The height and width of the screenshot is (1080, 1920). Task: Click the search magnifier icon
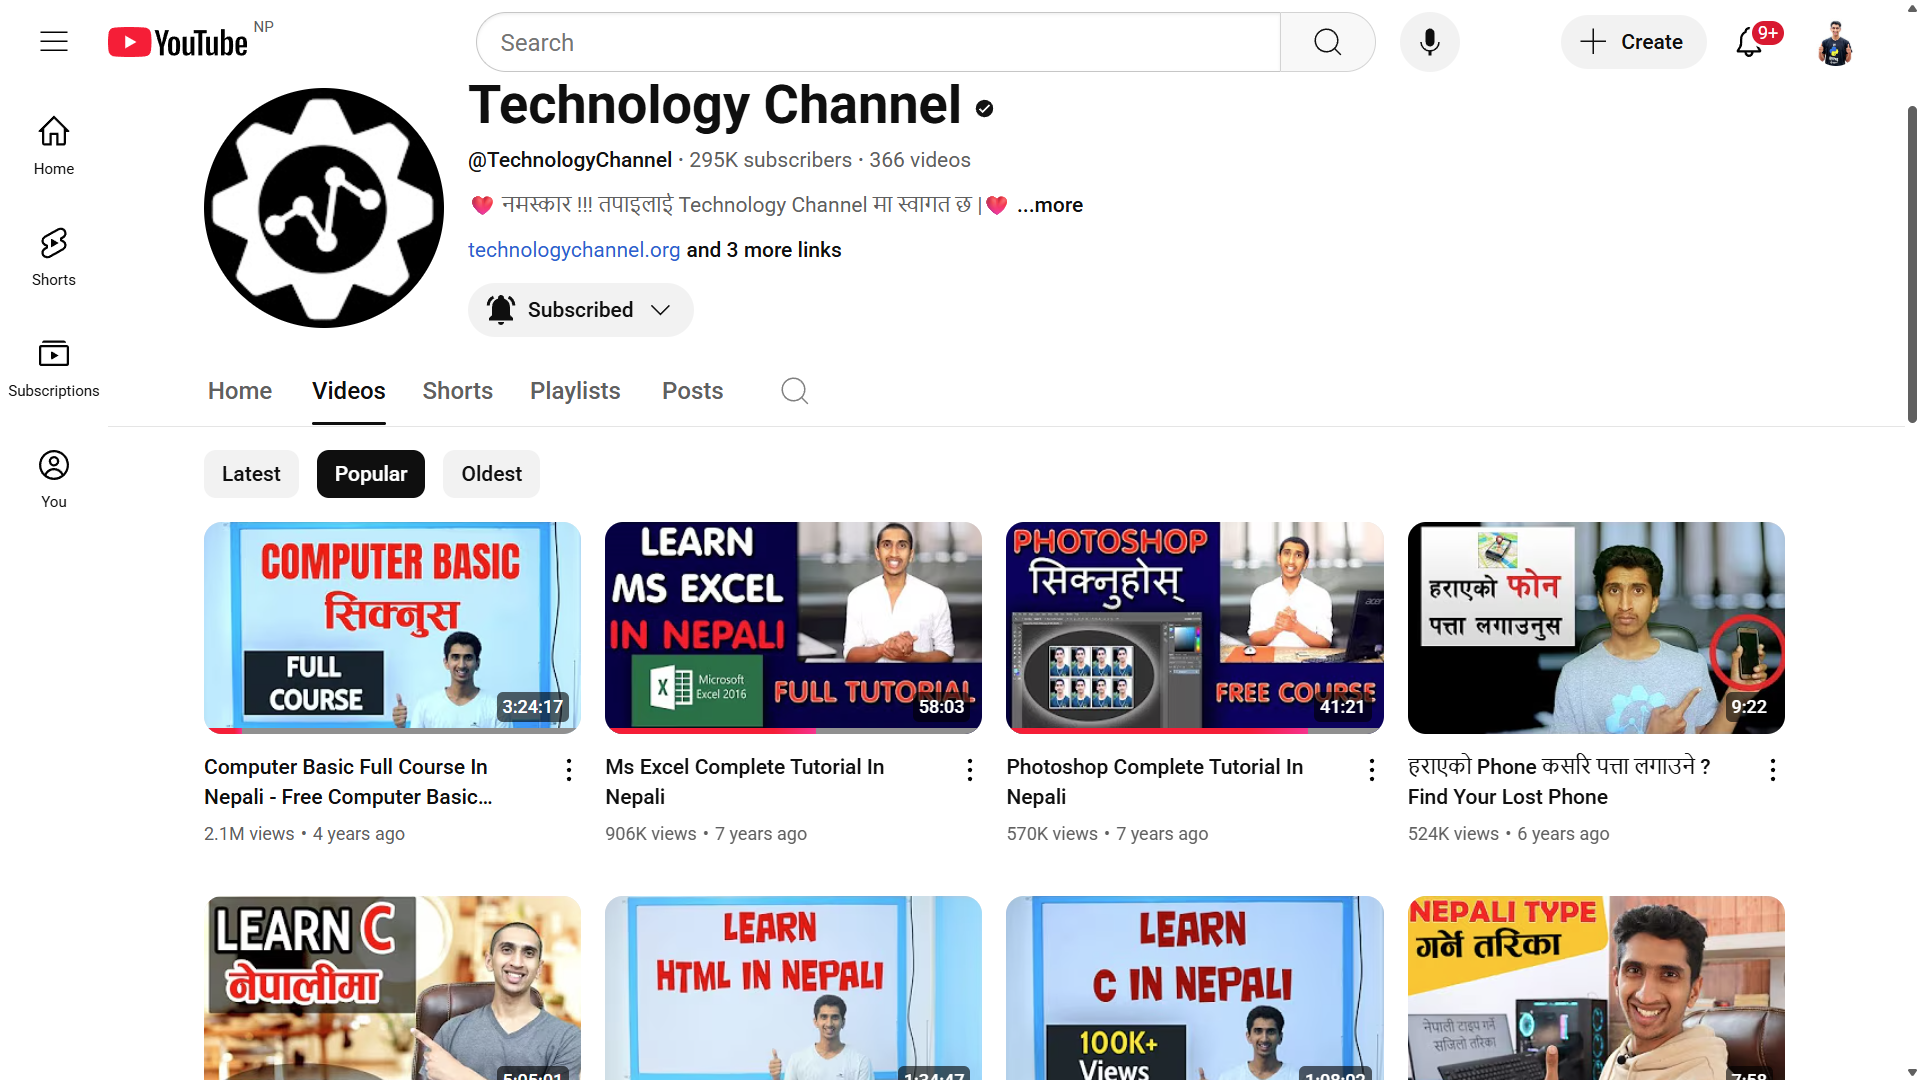tap(1327, 41)
